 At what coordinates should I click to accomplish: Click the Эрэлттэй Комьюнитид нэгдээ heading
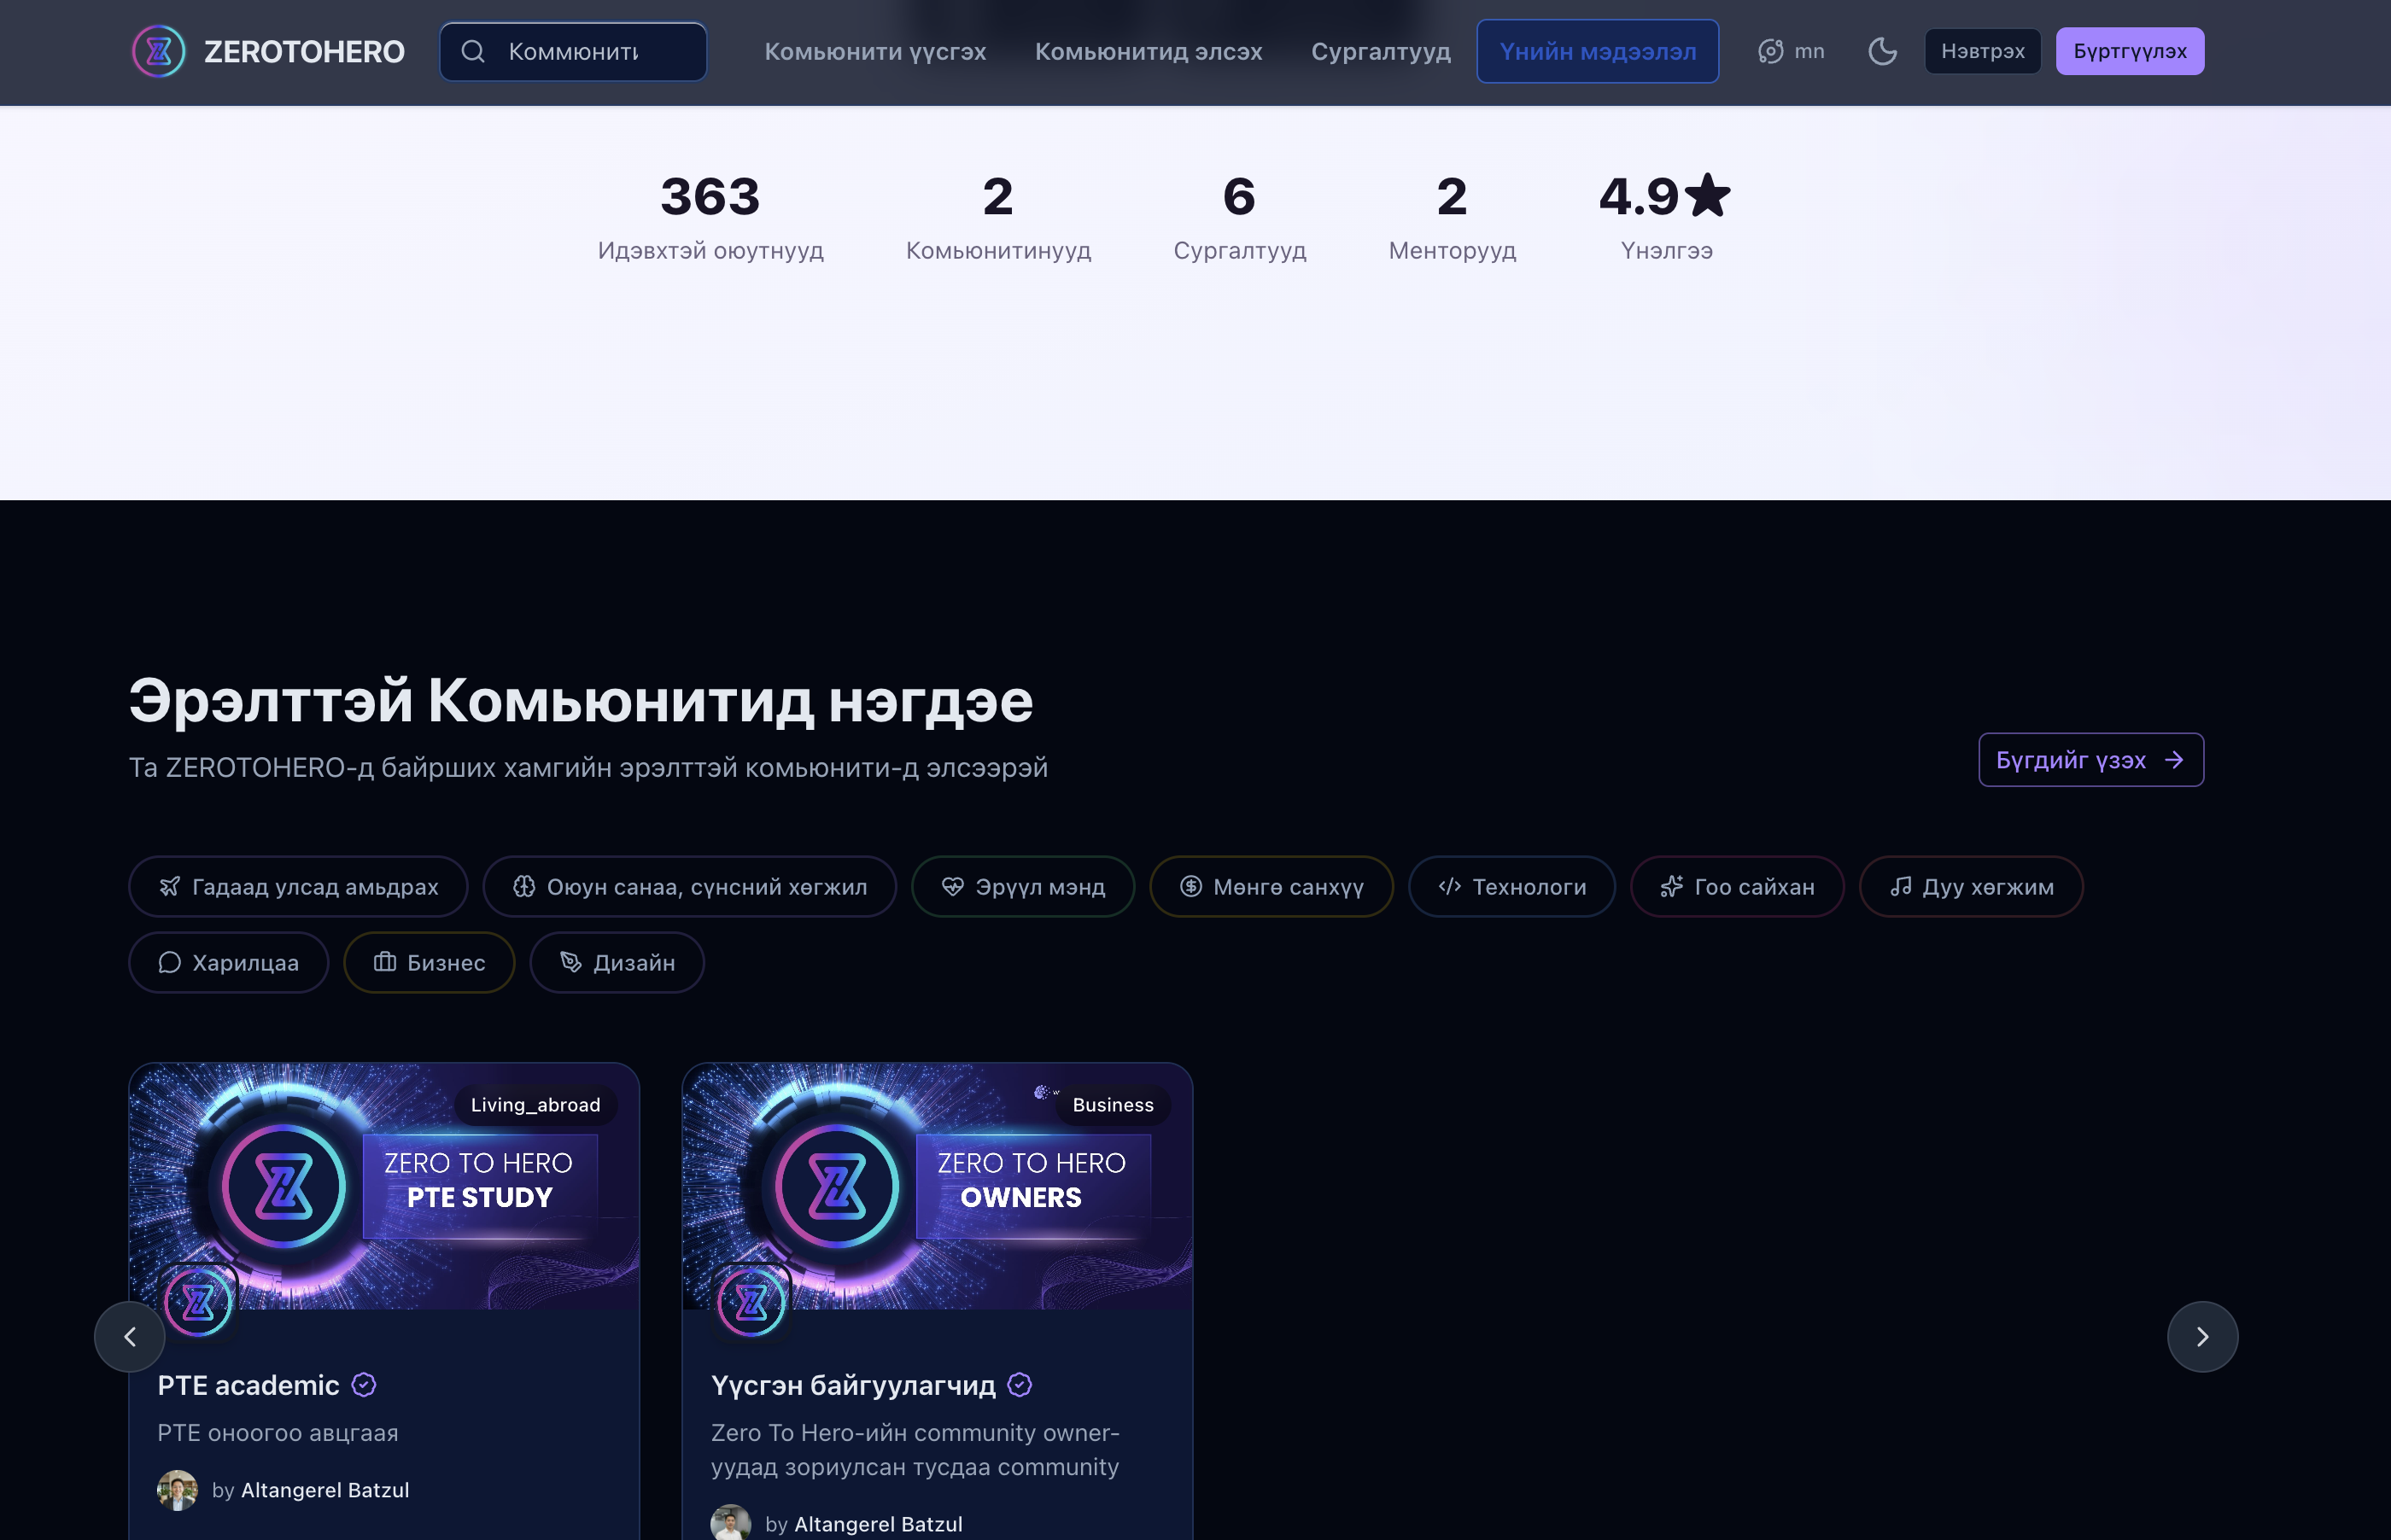click(581, 700)
